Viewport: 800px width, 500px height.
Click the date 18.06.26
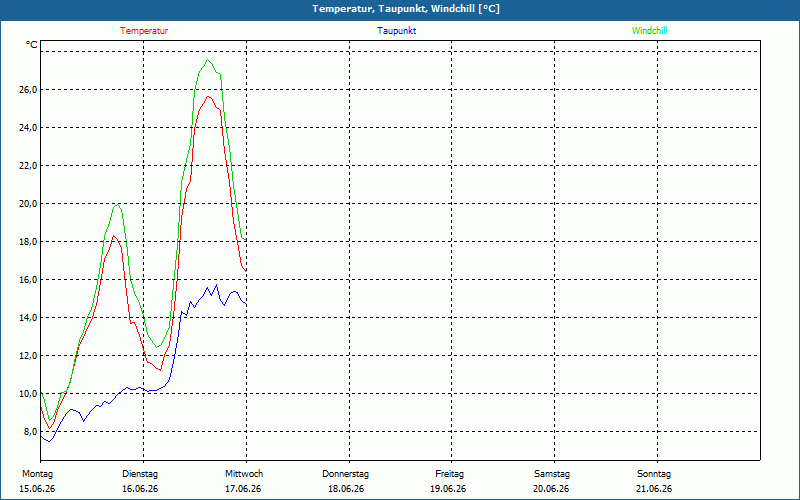pyautogui.click(x=346, y=489)
